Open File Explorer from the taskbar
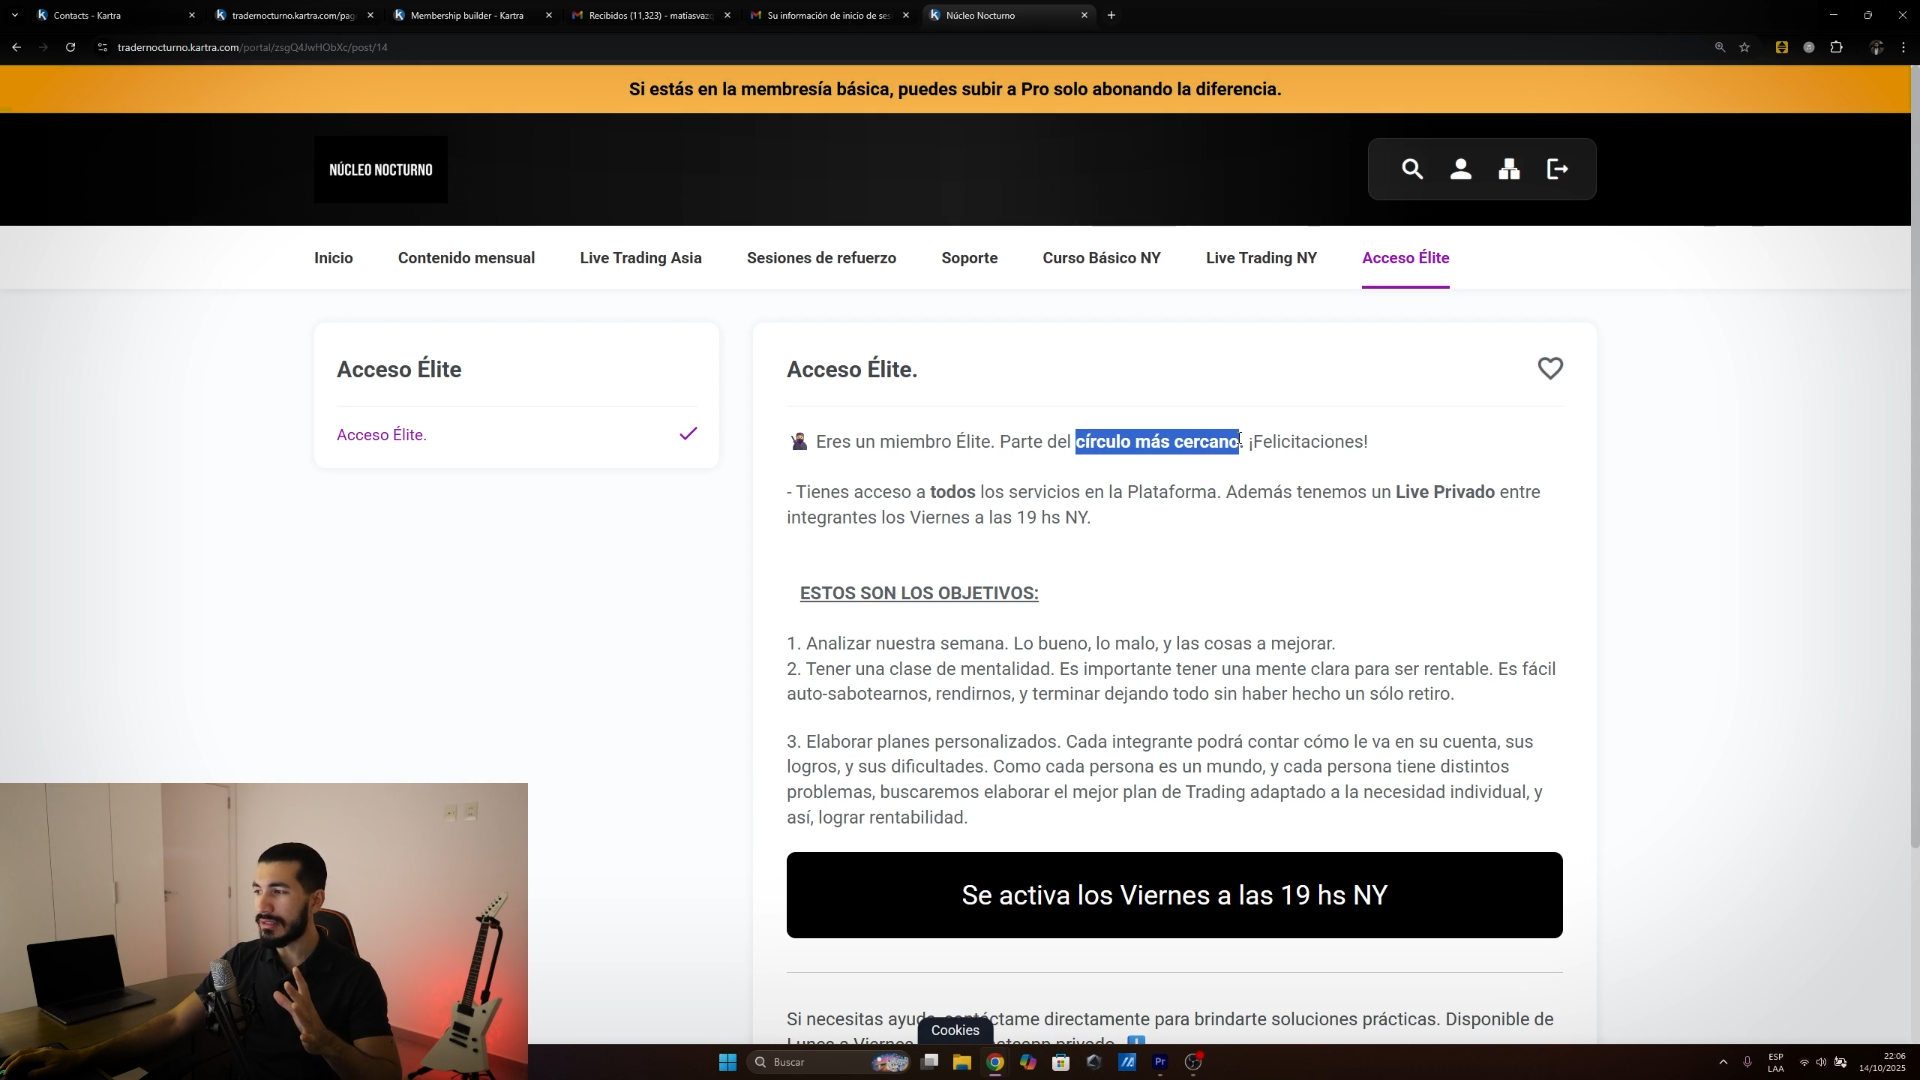The height and width of the screenshot is (1080, 1920). (962, 1062)
